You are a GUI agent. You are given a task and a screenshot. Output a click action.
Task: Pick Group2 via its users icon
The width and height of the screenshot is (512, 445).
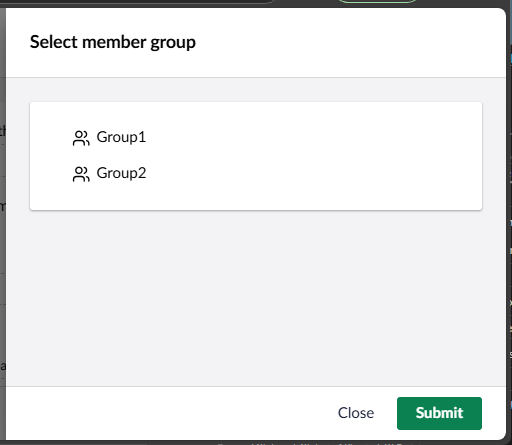(81, 174)
